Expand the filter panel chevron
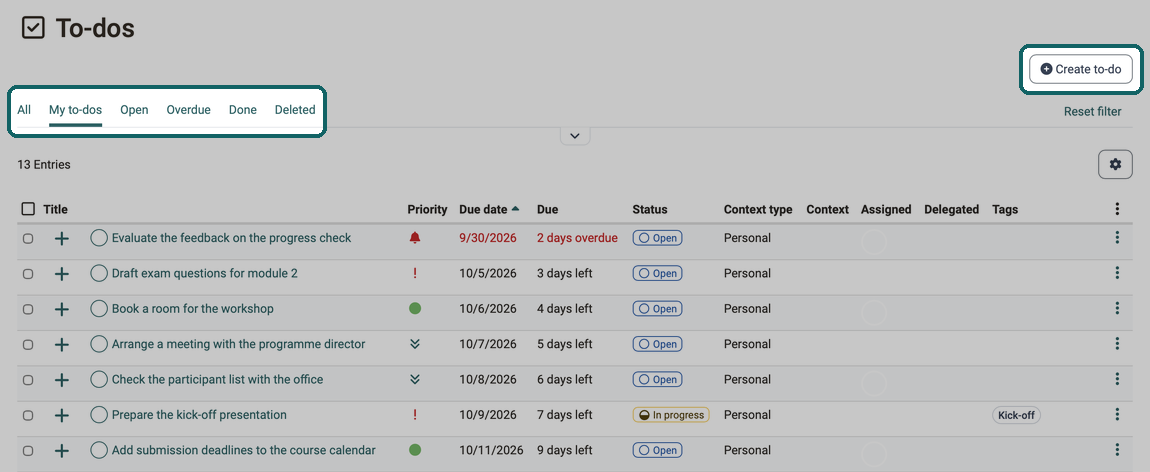Screen dimensions: 1150x472 click(575, 136)
